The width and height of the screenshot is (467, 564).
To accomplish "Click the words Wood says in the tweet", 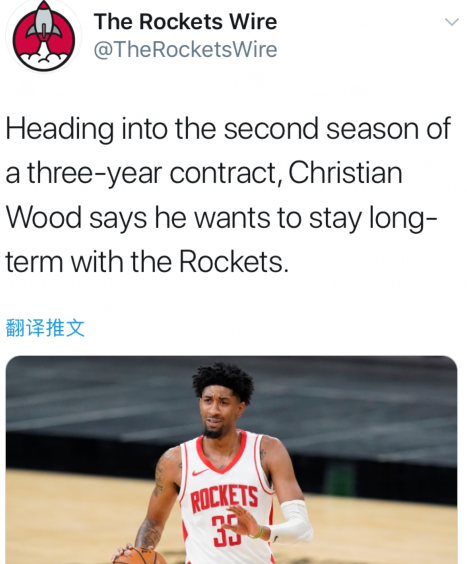I will 76,219.
